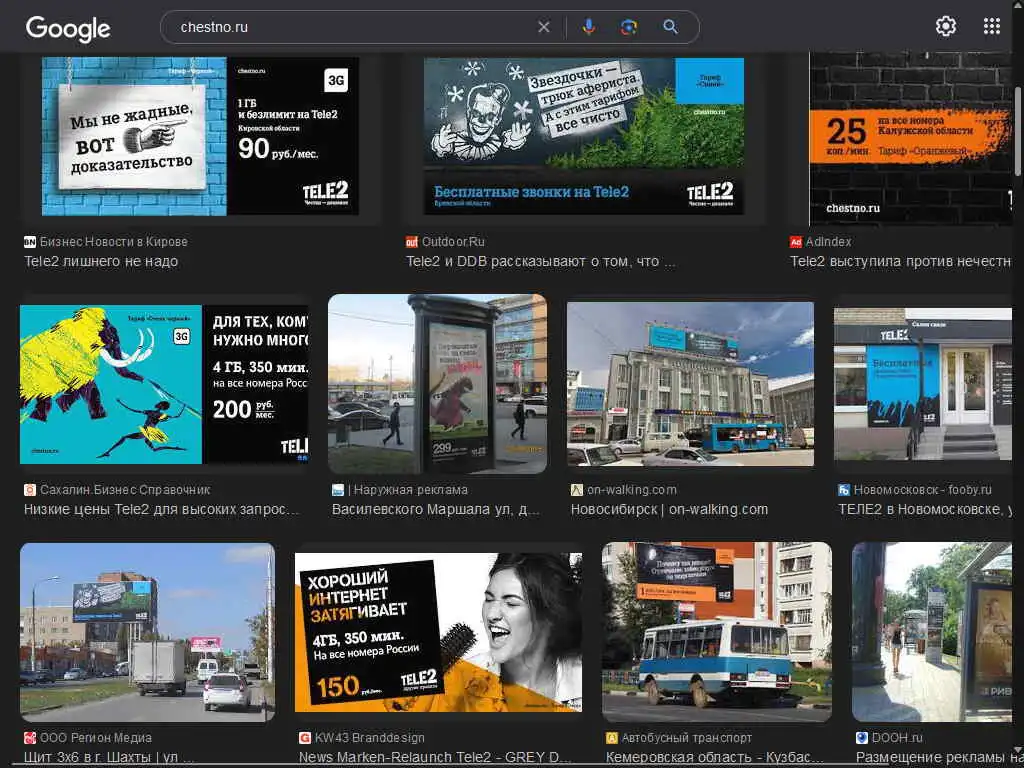Viewport: 1024px width, 768px height.
Task: Click source name '| Наружная реклама'
Action: 408,490
